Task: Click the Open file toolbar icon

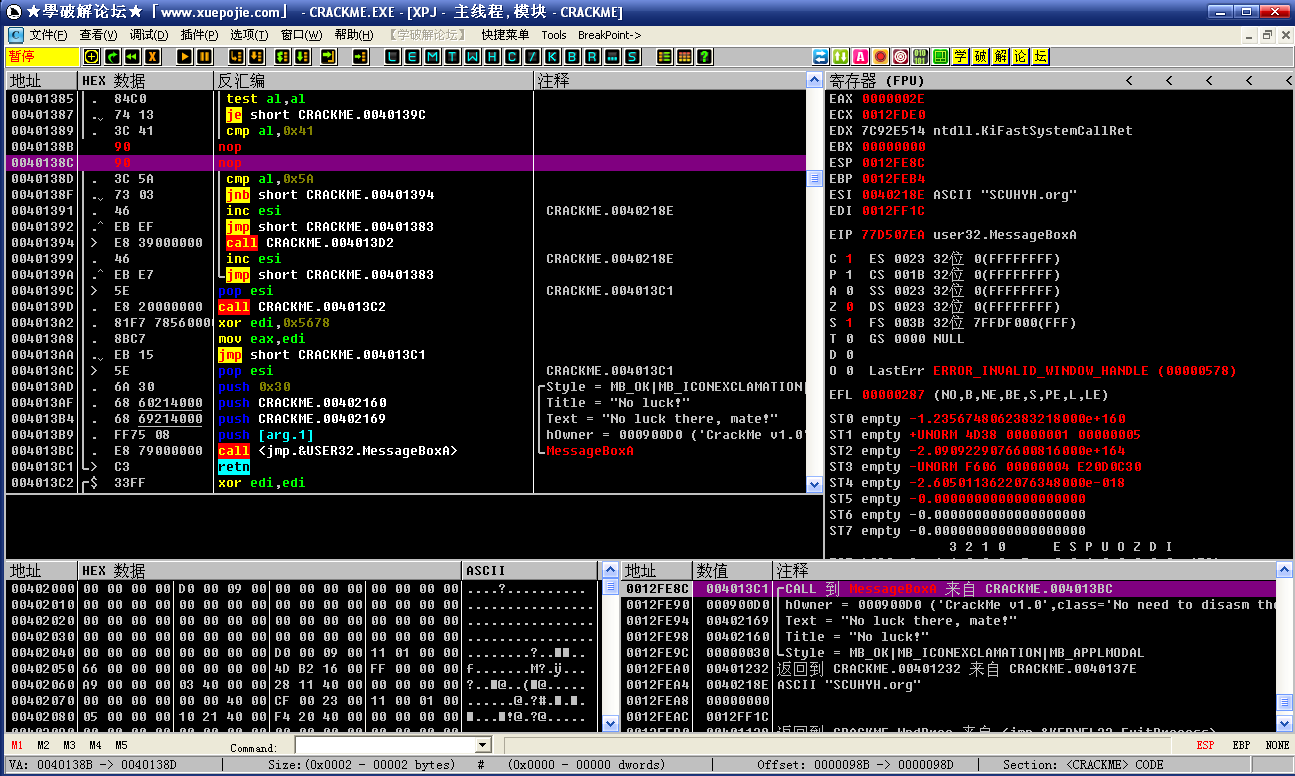Action: pos(92,57)
